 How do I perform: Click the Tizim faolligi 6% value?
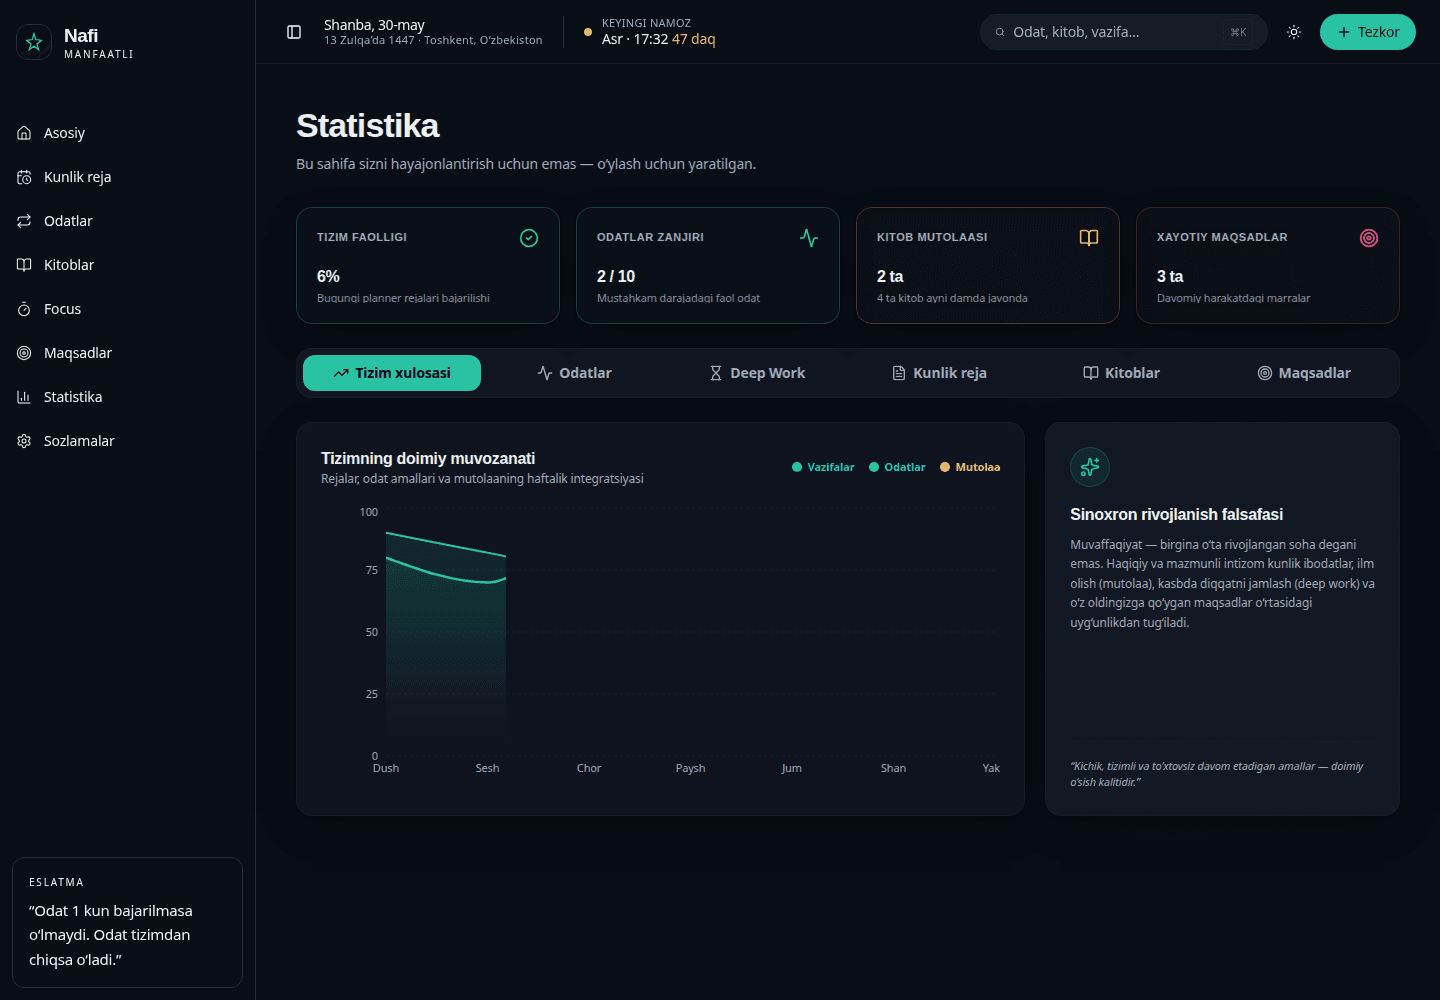[x=328, y=276]
